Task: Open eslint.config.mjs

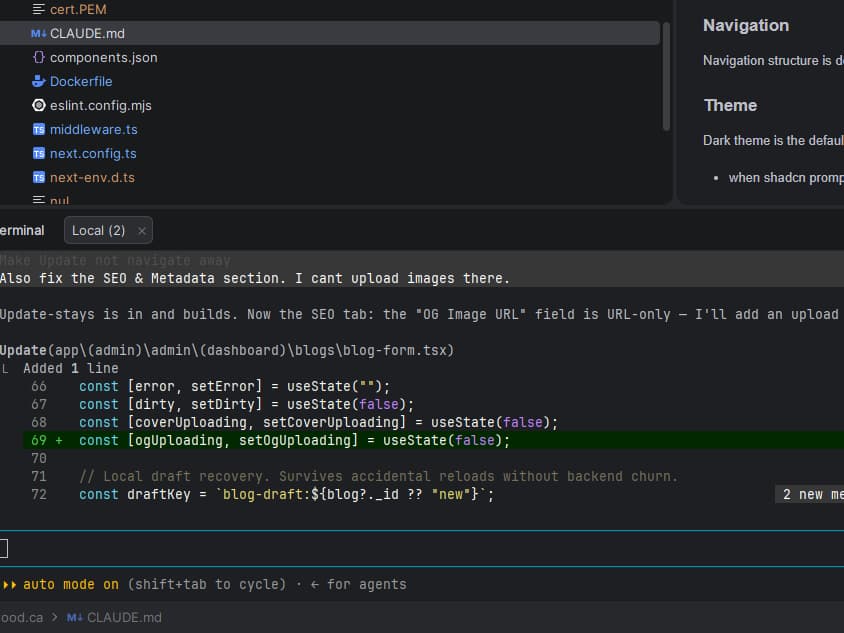Action: pos(101,106)
